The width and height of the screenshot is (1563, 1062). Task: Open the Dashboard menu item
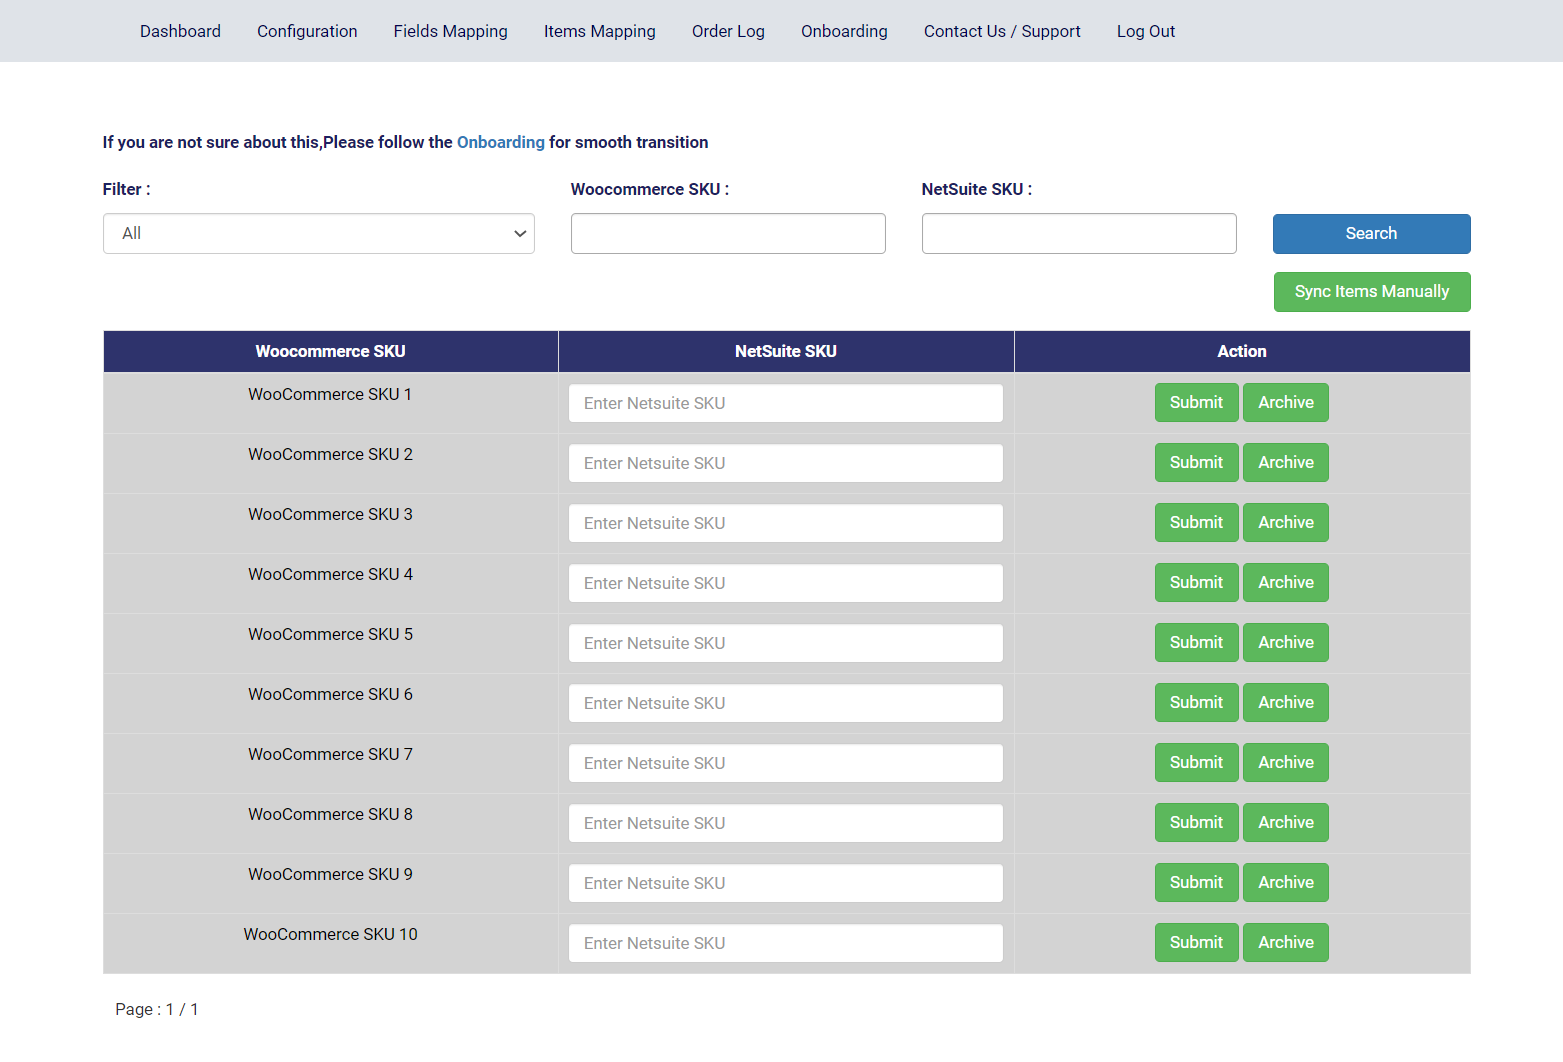(x=180, y=31)
